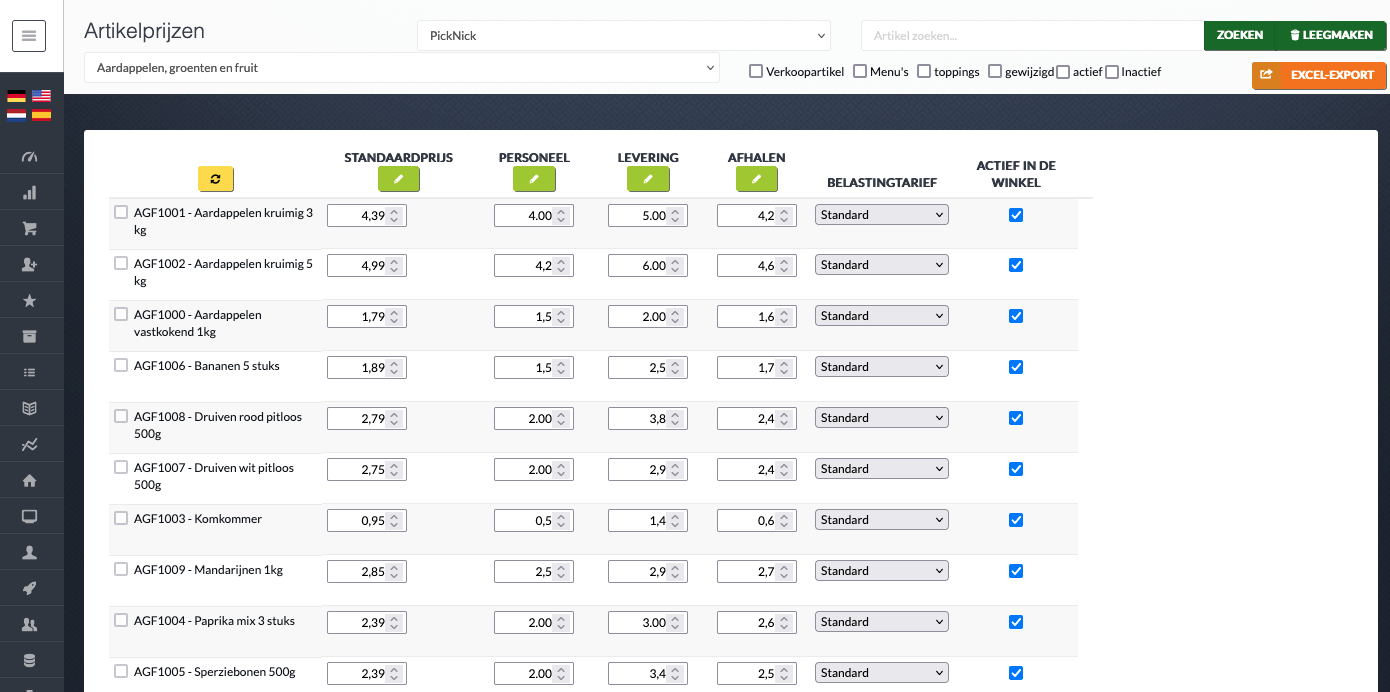Open tax rate dropdown for AGF1001
This screenshot has height=692, width=1390.
pyautogui.click(x=882, y=215)
